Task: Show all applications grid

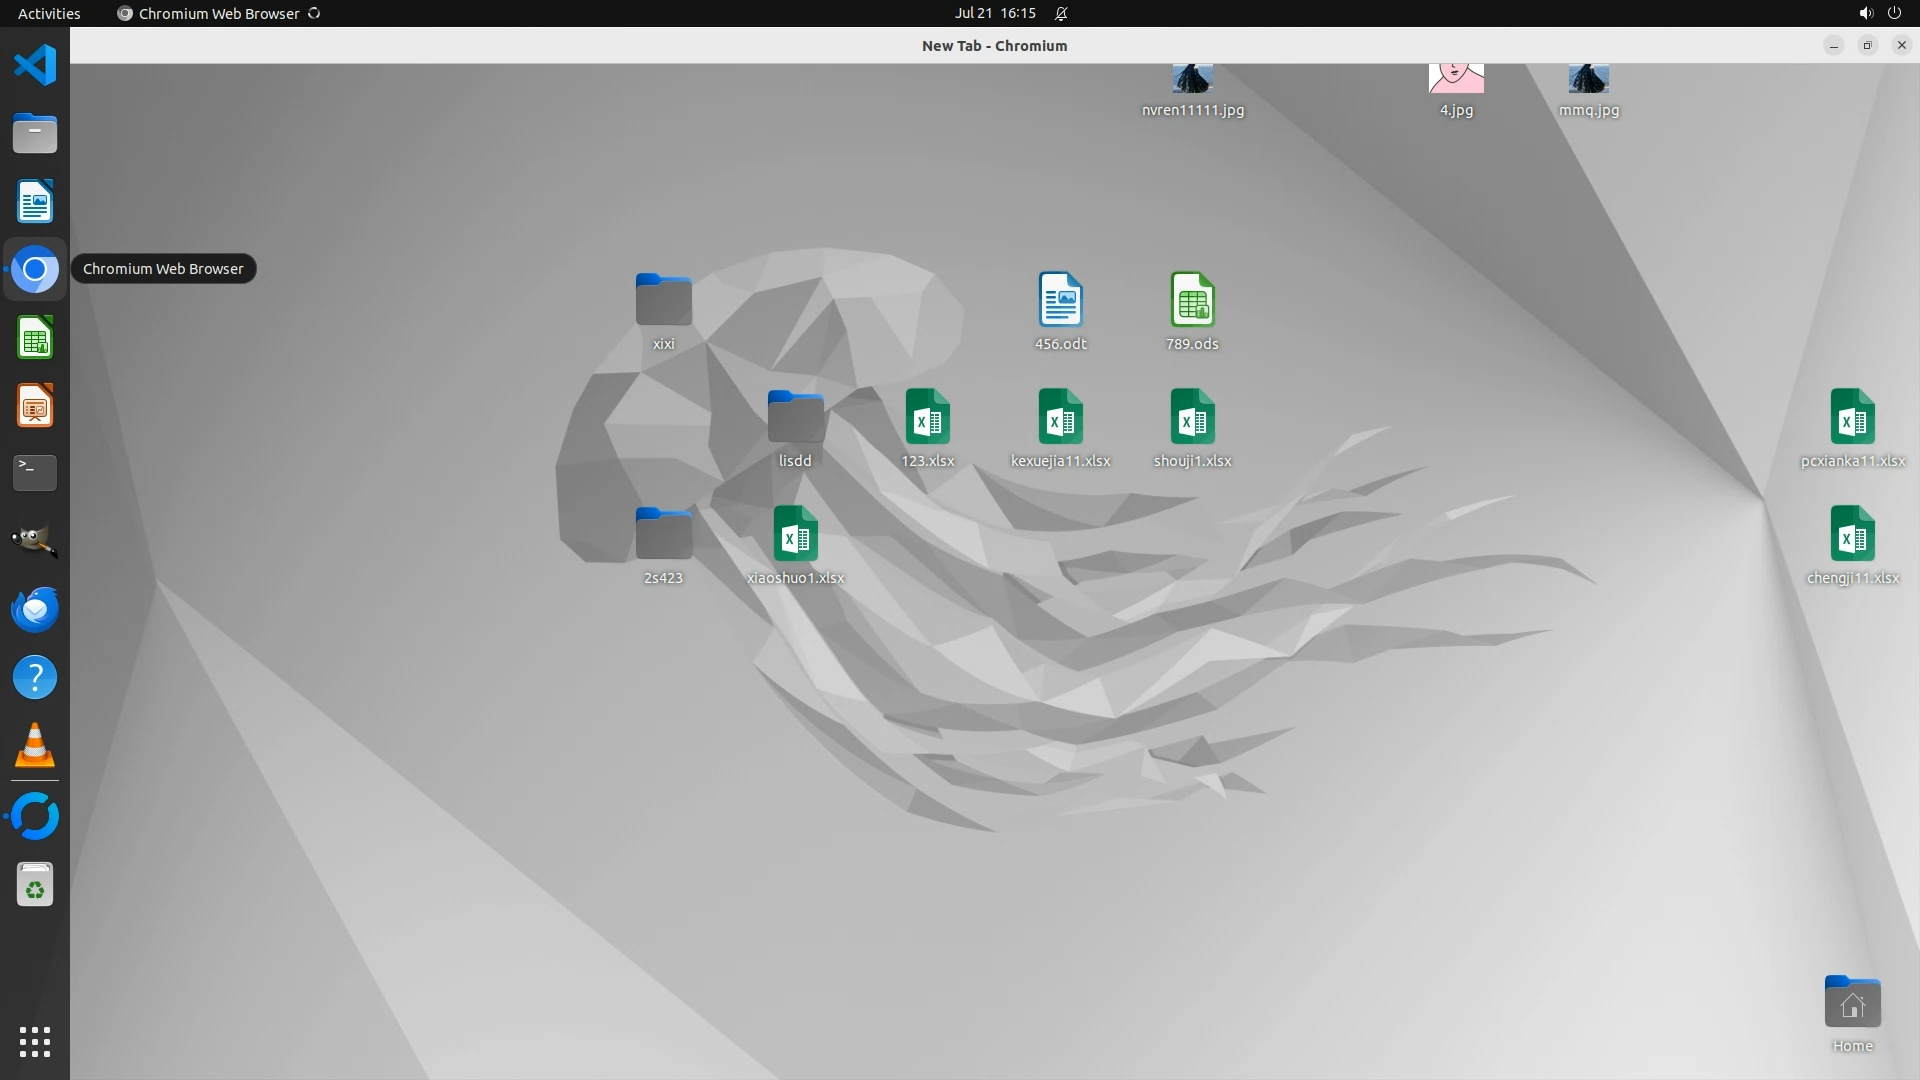Action: coord(35,1041)
